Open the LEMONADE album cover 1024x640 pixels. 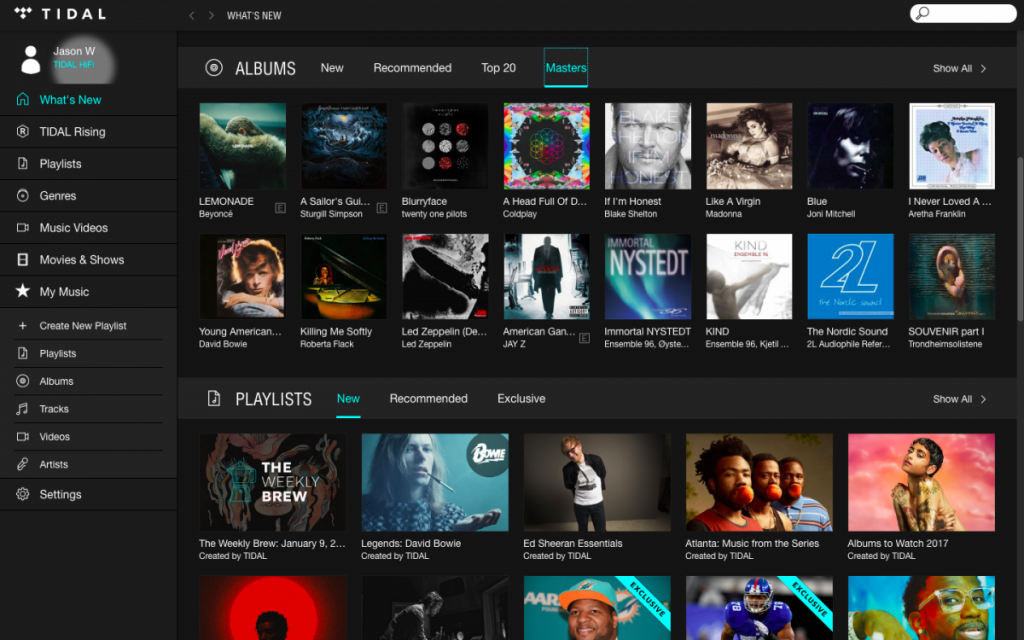point(242,146)
